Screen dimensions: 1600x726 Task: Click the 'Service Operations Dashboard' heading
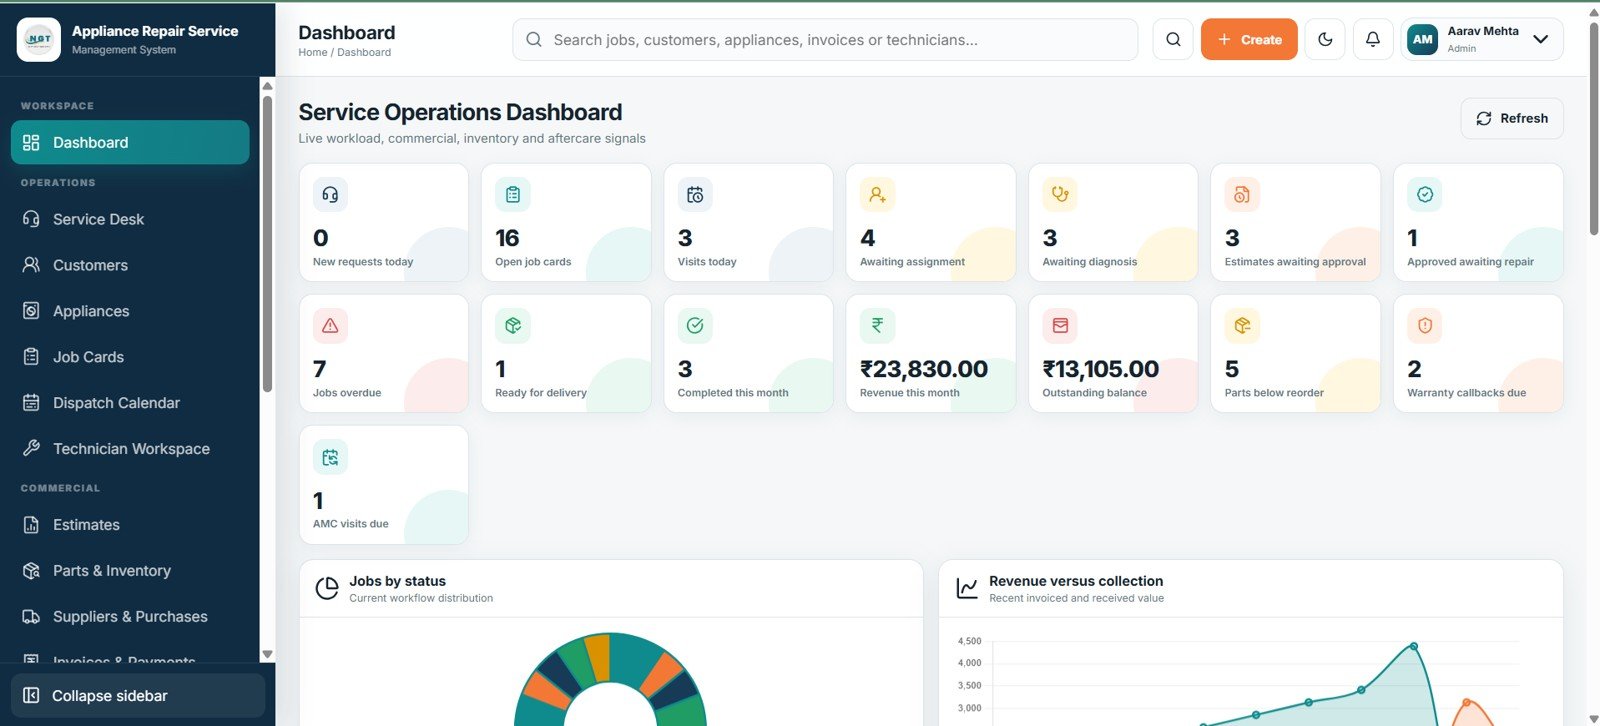pos(460,112)
